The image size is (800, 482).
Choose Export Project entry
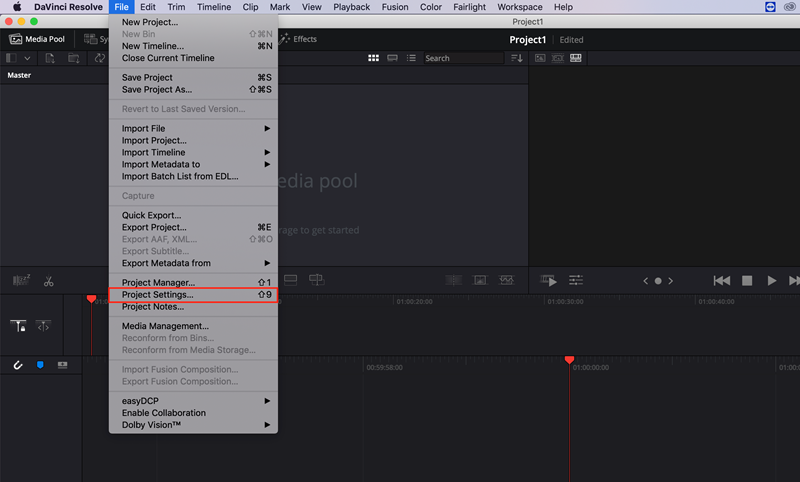[193, 227]
